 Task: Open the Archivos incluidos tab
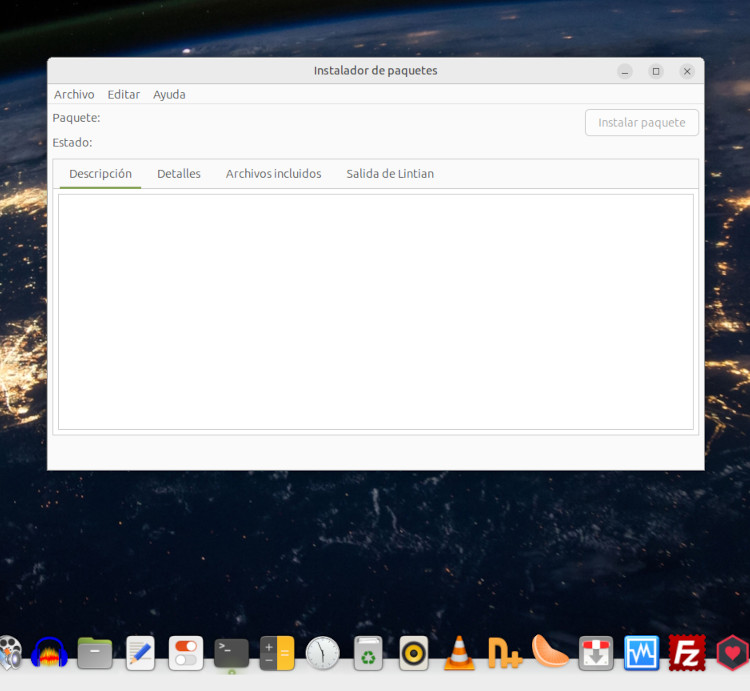pyautogui.click(x=273, y=174)
